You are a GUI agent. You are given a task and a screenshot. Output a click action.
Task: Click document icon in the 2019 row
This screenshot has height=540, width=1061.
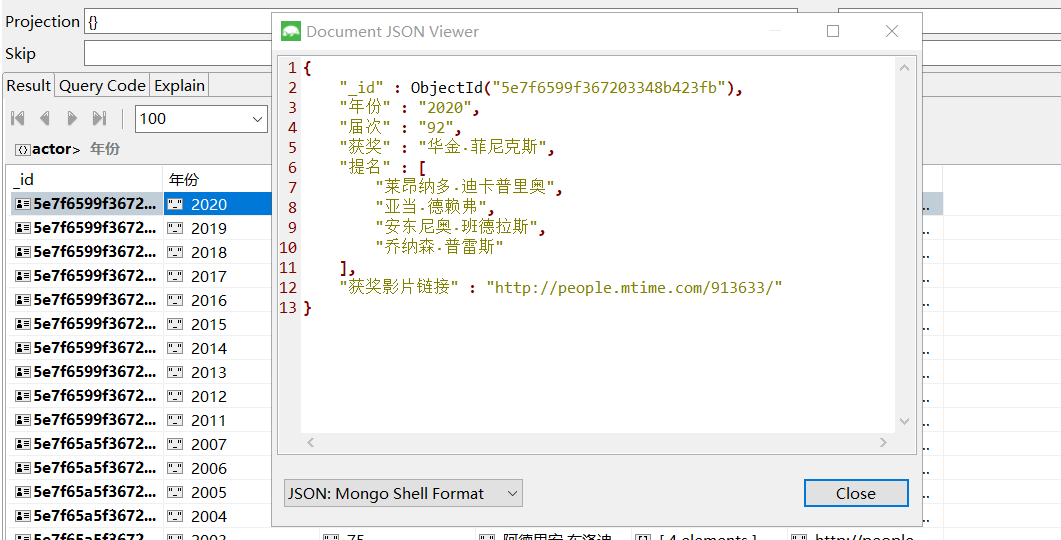(x=22, y=228)
